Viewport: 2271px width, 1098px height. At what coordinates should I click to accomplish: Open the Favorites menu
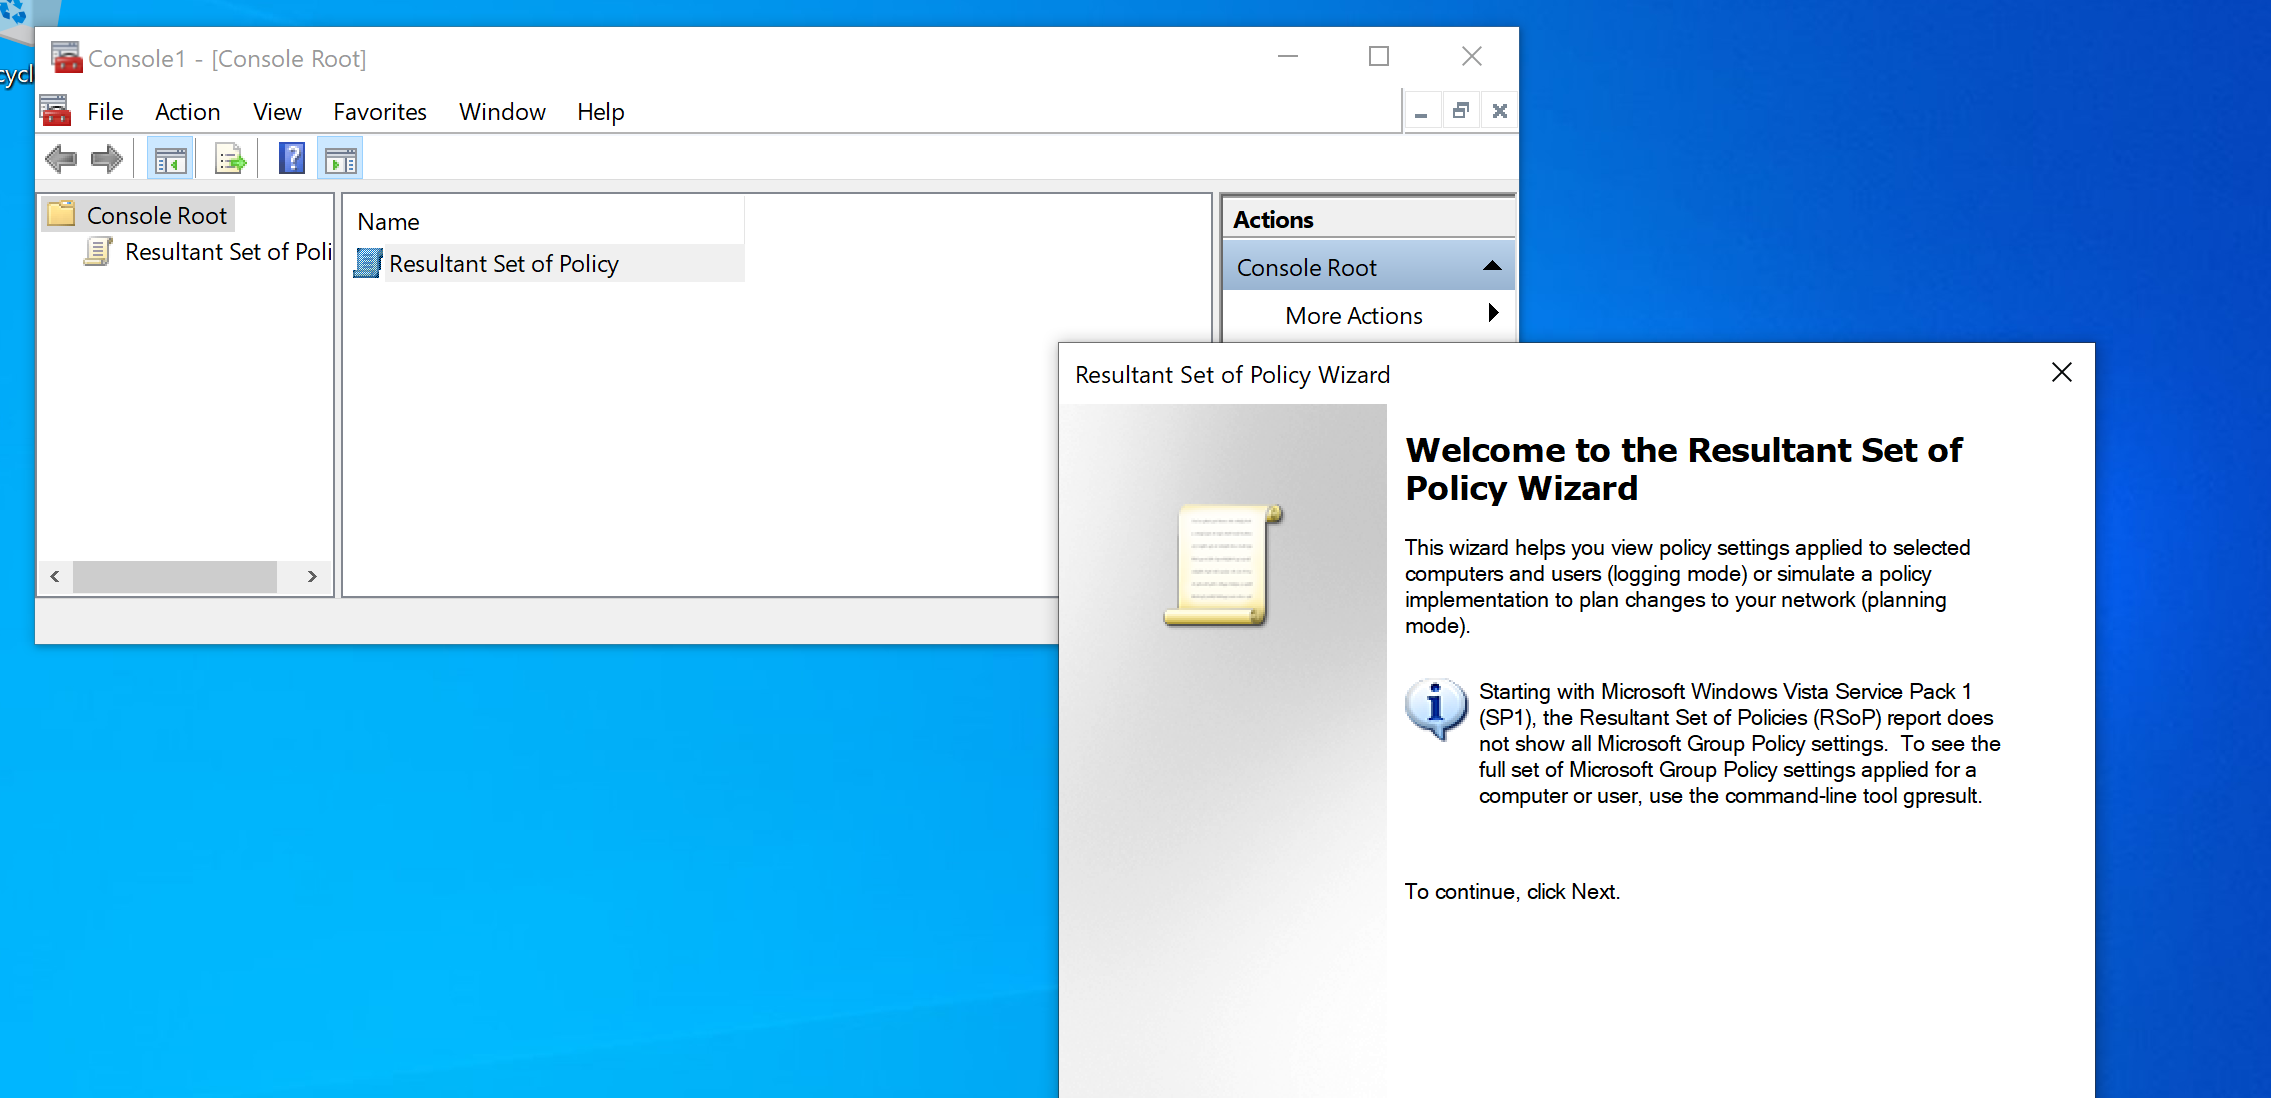(380, 111)
